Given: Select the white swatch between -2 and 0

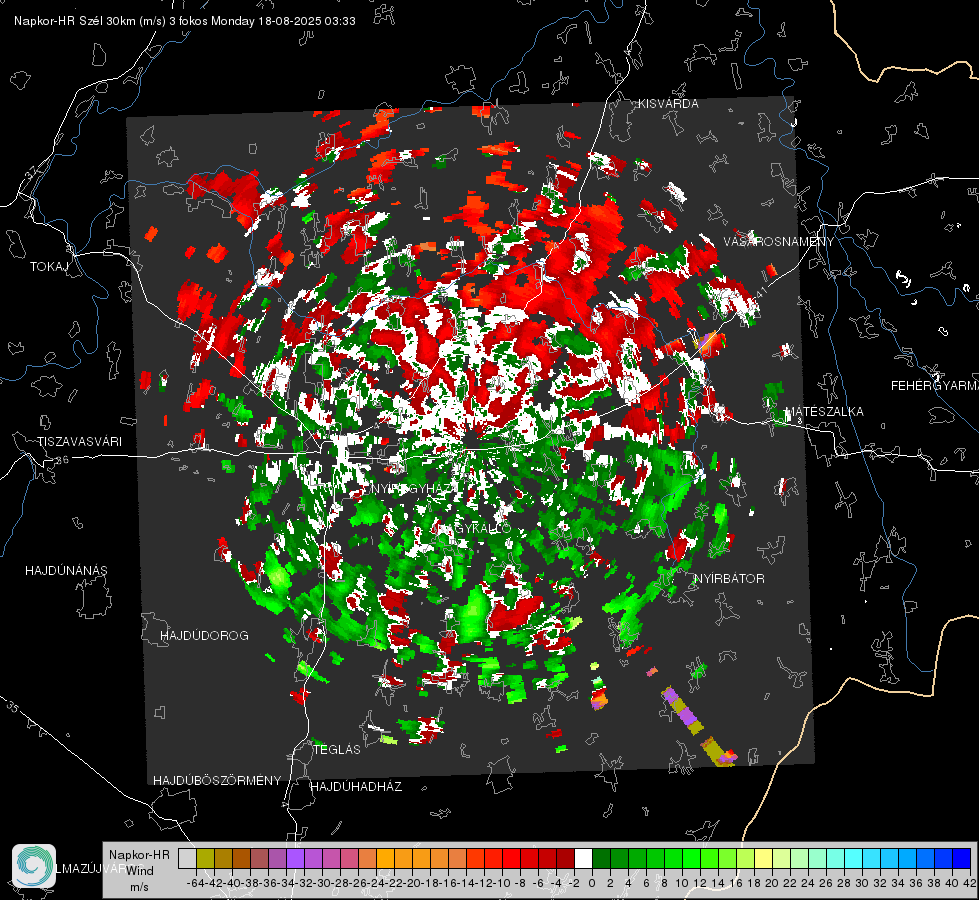Looking at the screenshot, I should coord(583,858).
